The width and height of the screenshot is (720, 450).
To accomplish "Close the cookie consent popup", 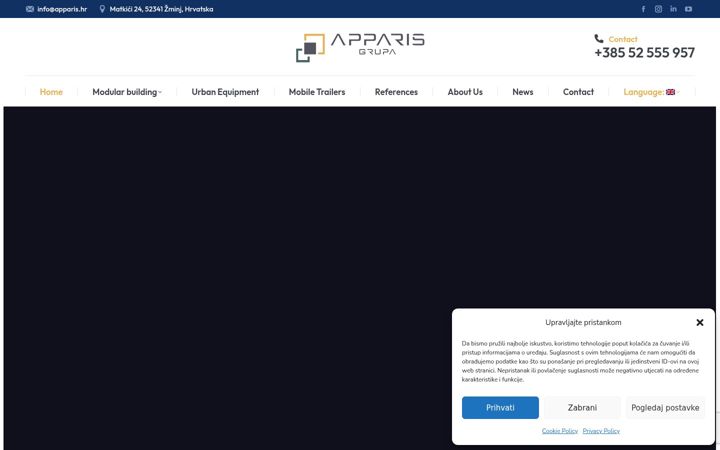I will coord(700,322).
